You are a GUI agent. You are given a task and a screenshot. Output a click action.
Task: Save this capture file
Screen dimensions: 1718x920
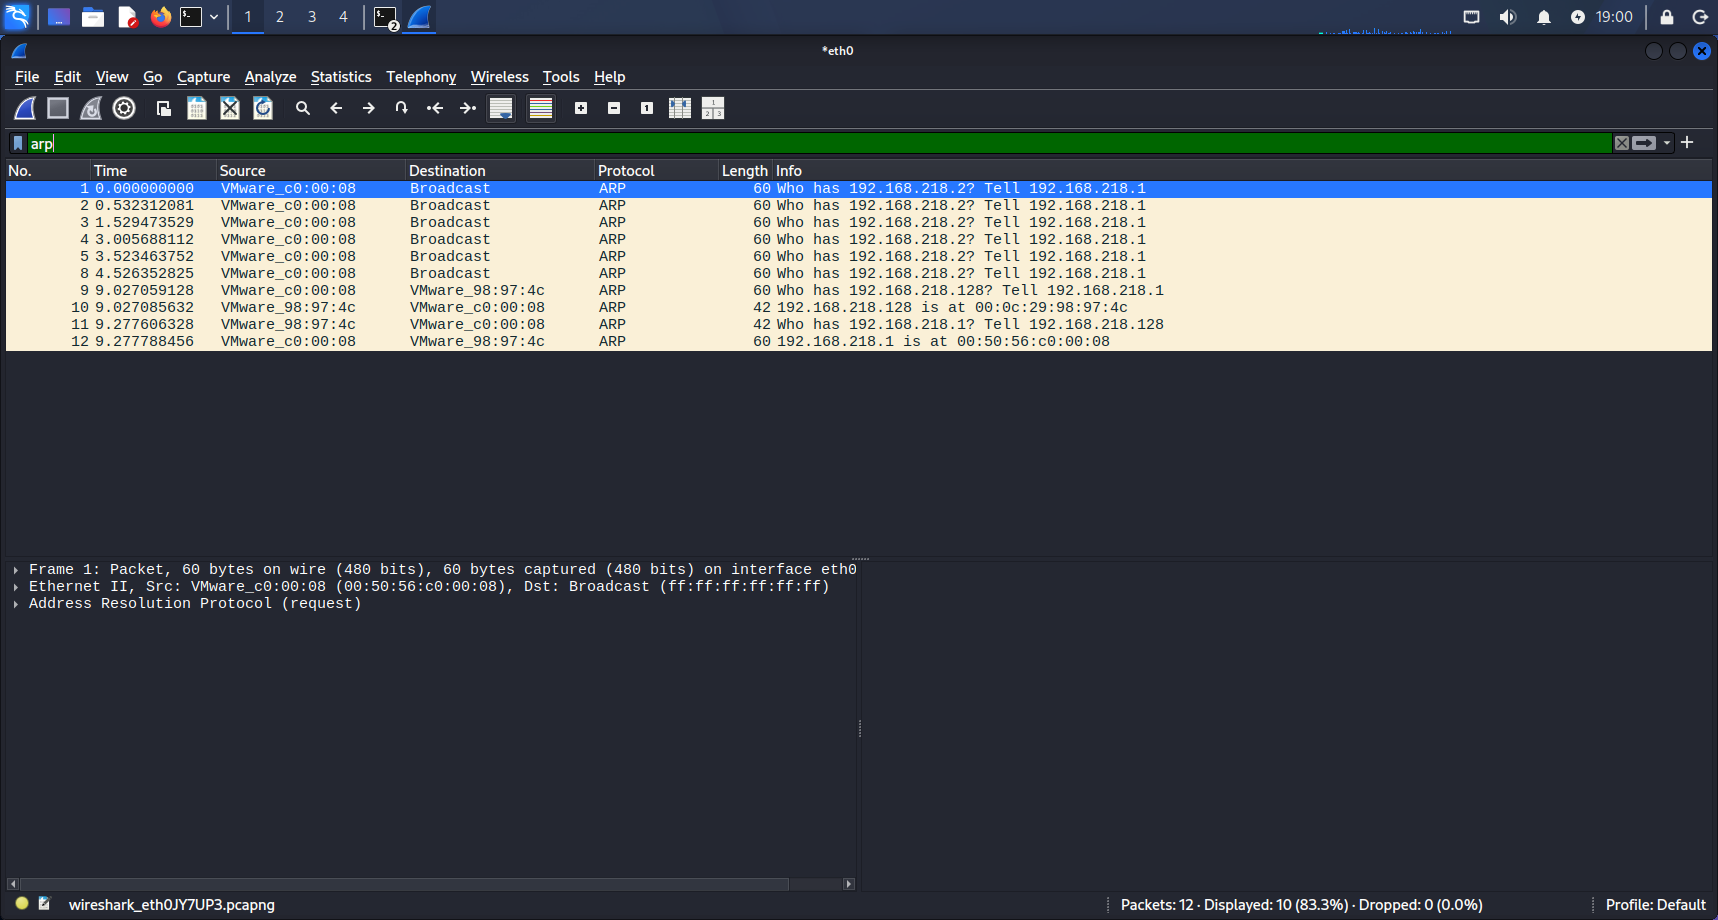197,108
